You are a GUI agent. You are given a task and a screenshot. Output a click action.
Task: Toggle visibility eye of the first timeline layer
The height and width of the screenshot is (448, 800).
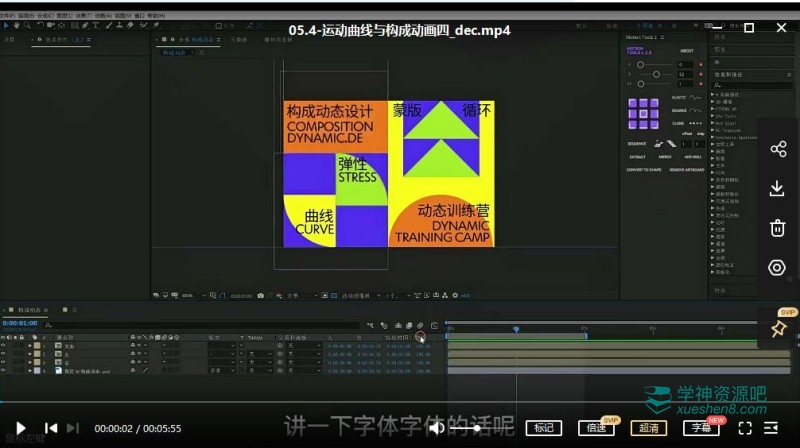[x=4, y=345]
